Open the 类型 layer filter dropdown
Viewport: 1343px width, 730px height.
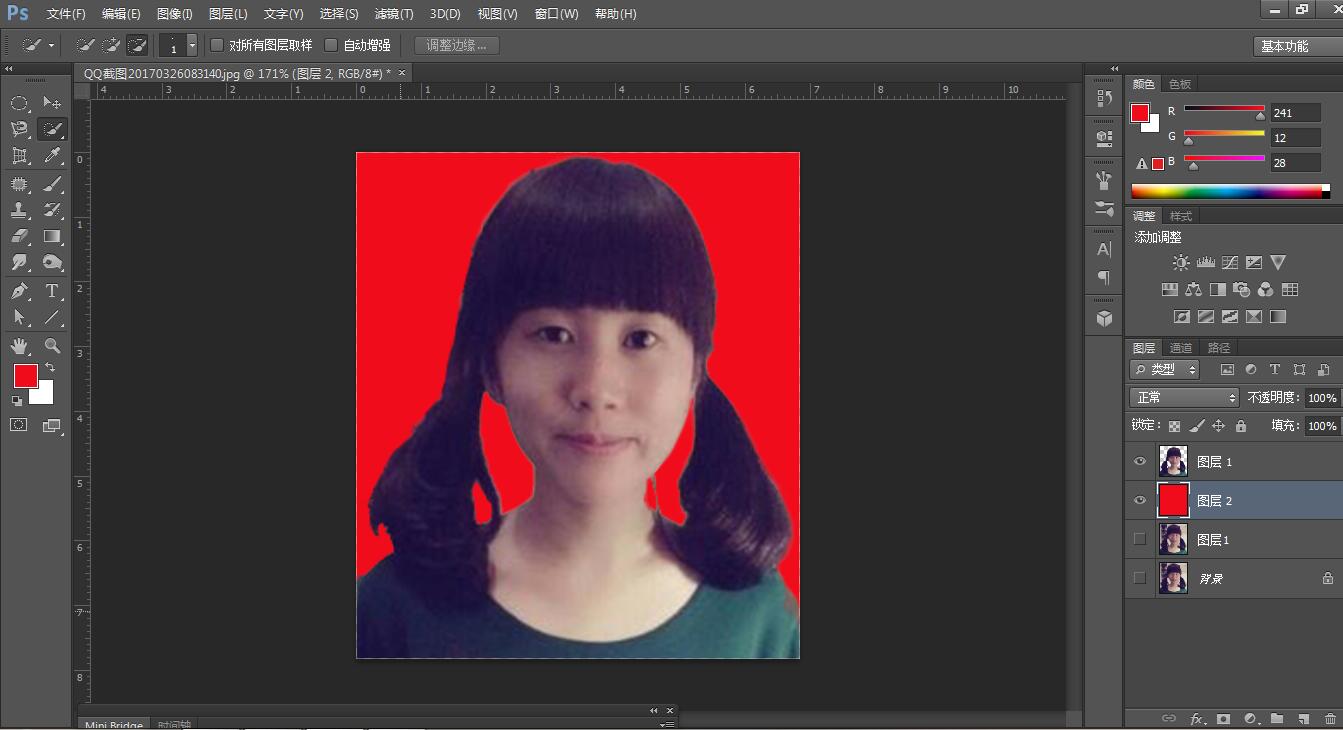[x=1165, y=370]
